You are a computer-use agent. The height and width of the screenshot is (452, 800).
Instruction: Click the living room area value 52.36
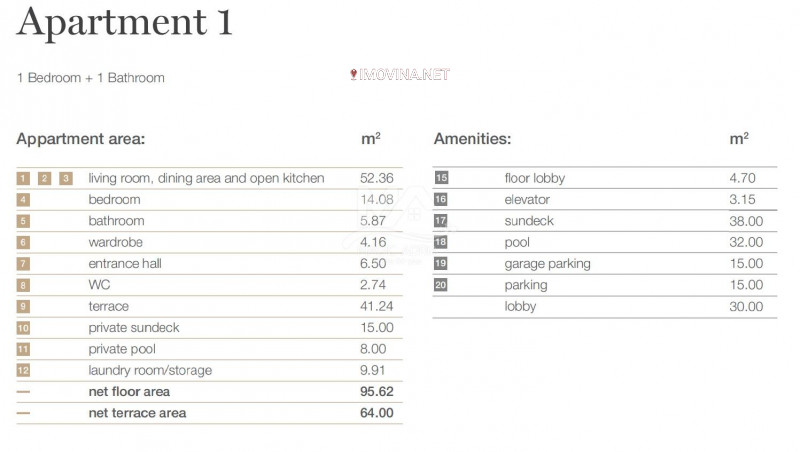pyautogui.click(x=376, y=178)
